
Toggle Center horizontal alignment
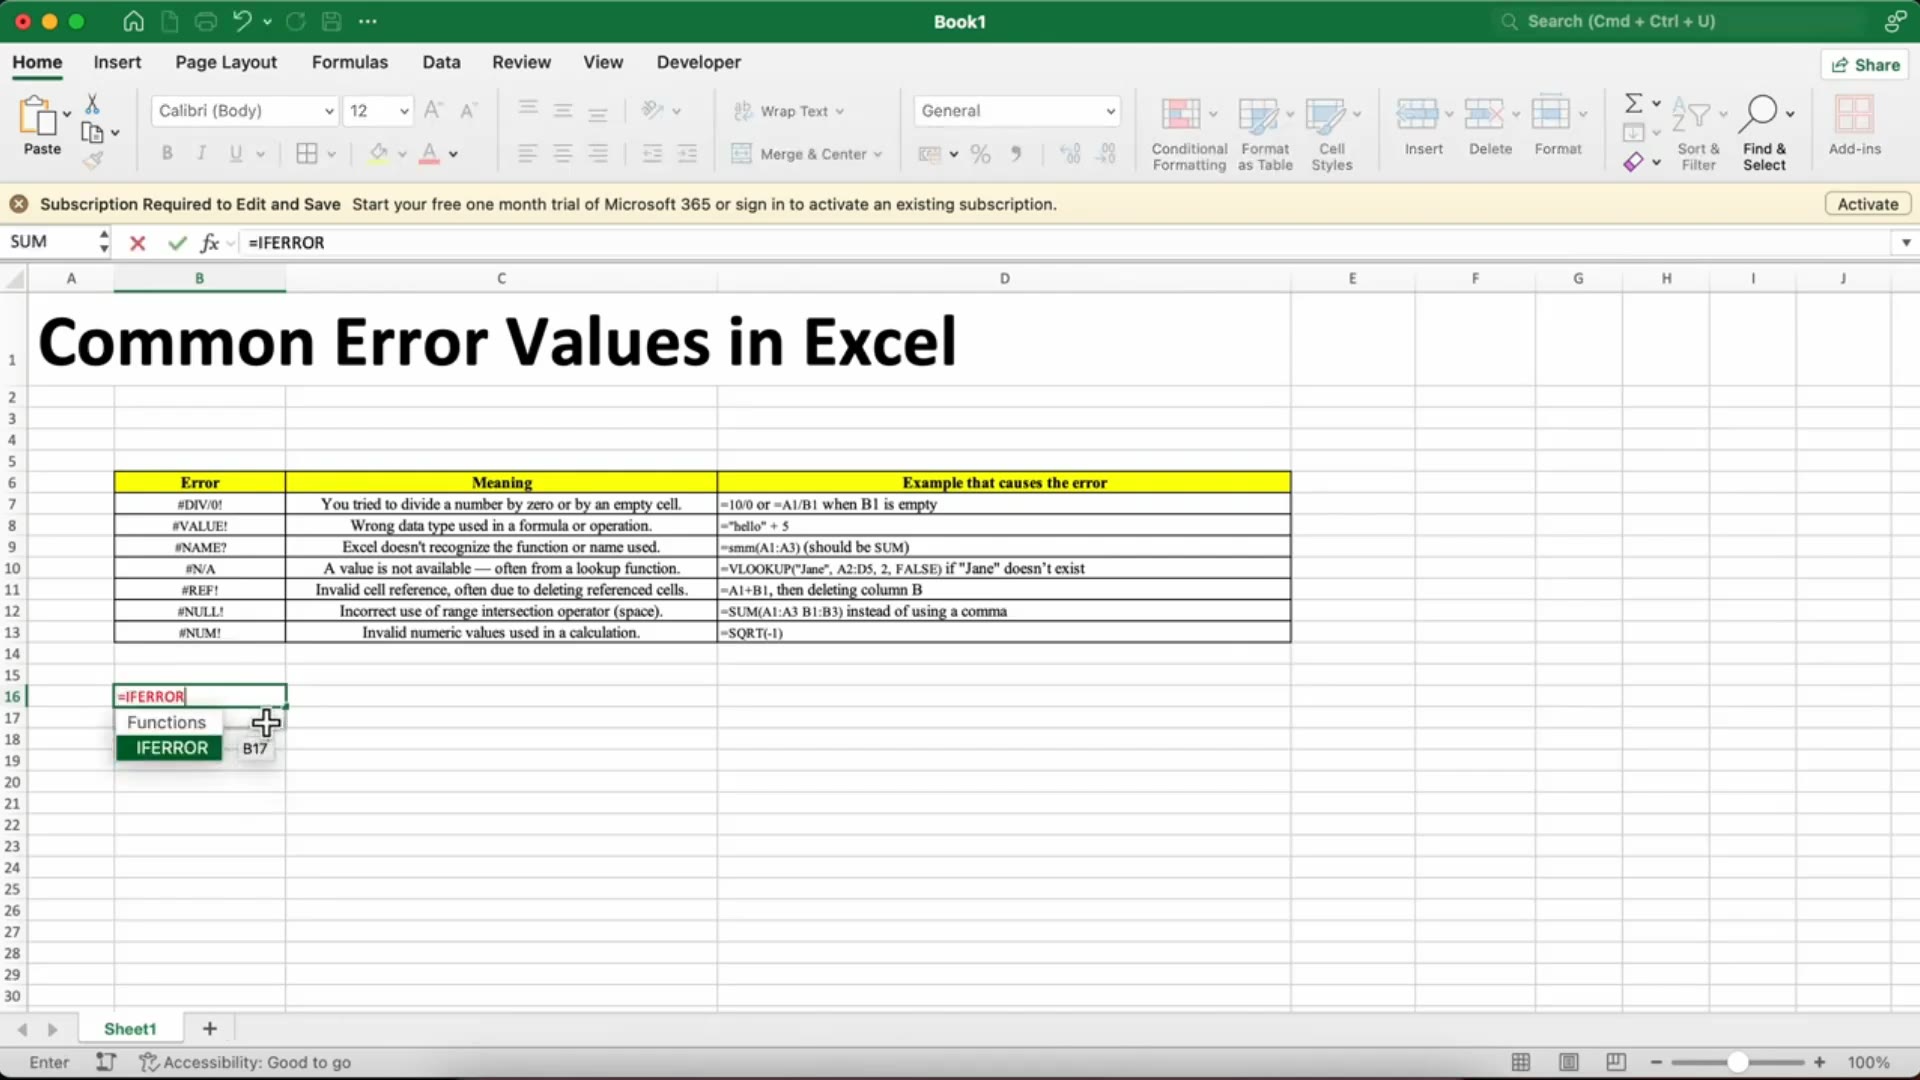coord(563,154)
